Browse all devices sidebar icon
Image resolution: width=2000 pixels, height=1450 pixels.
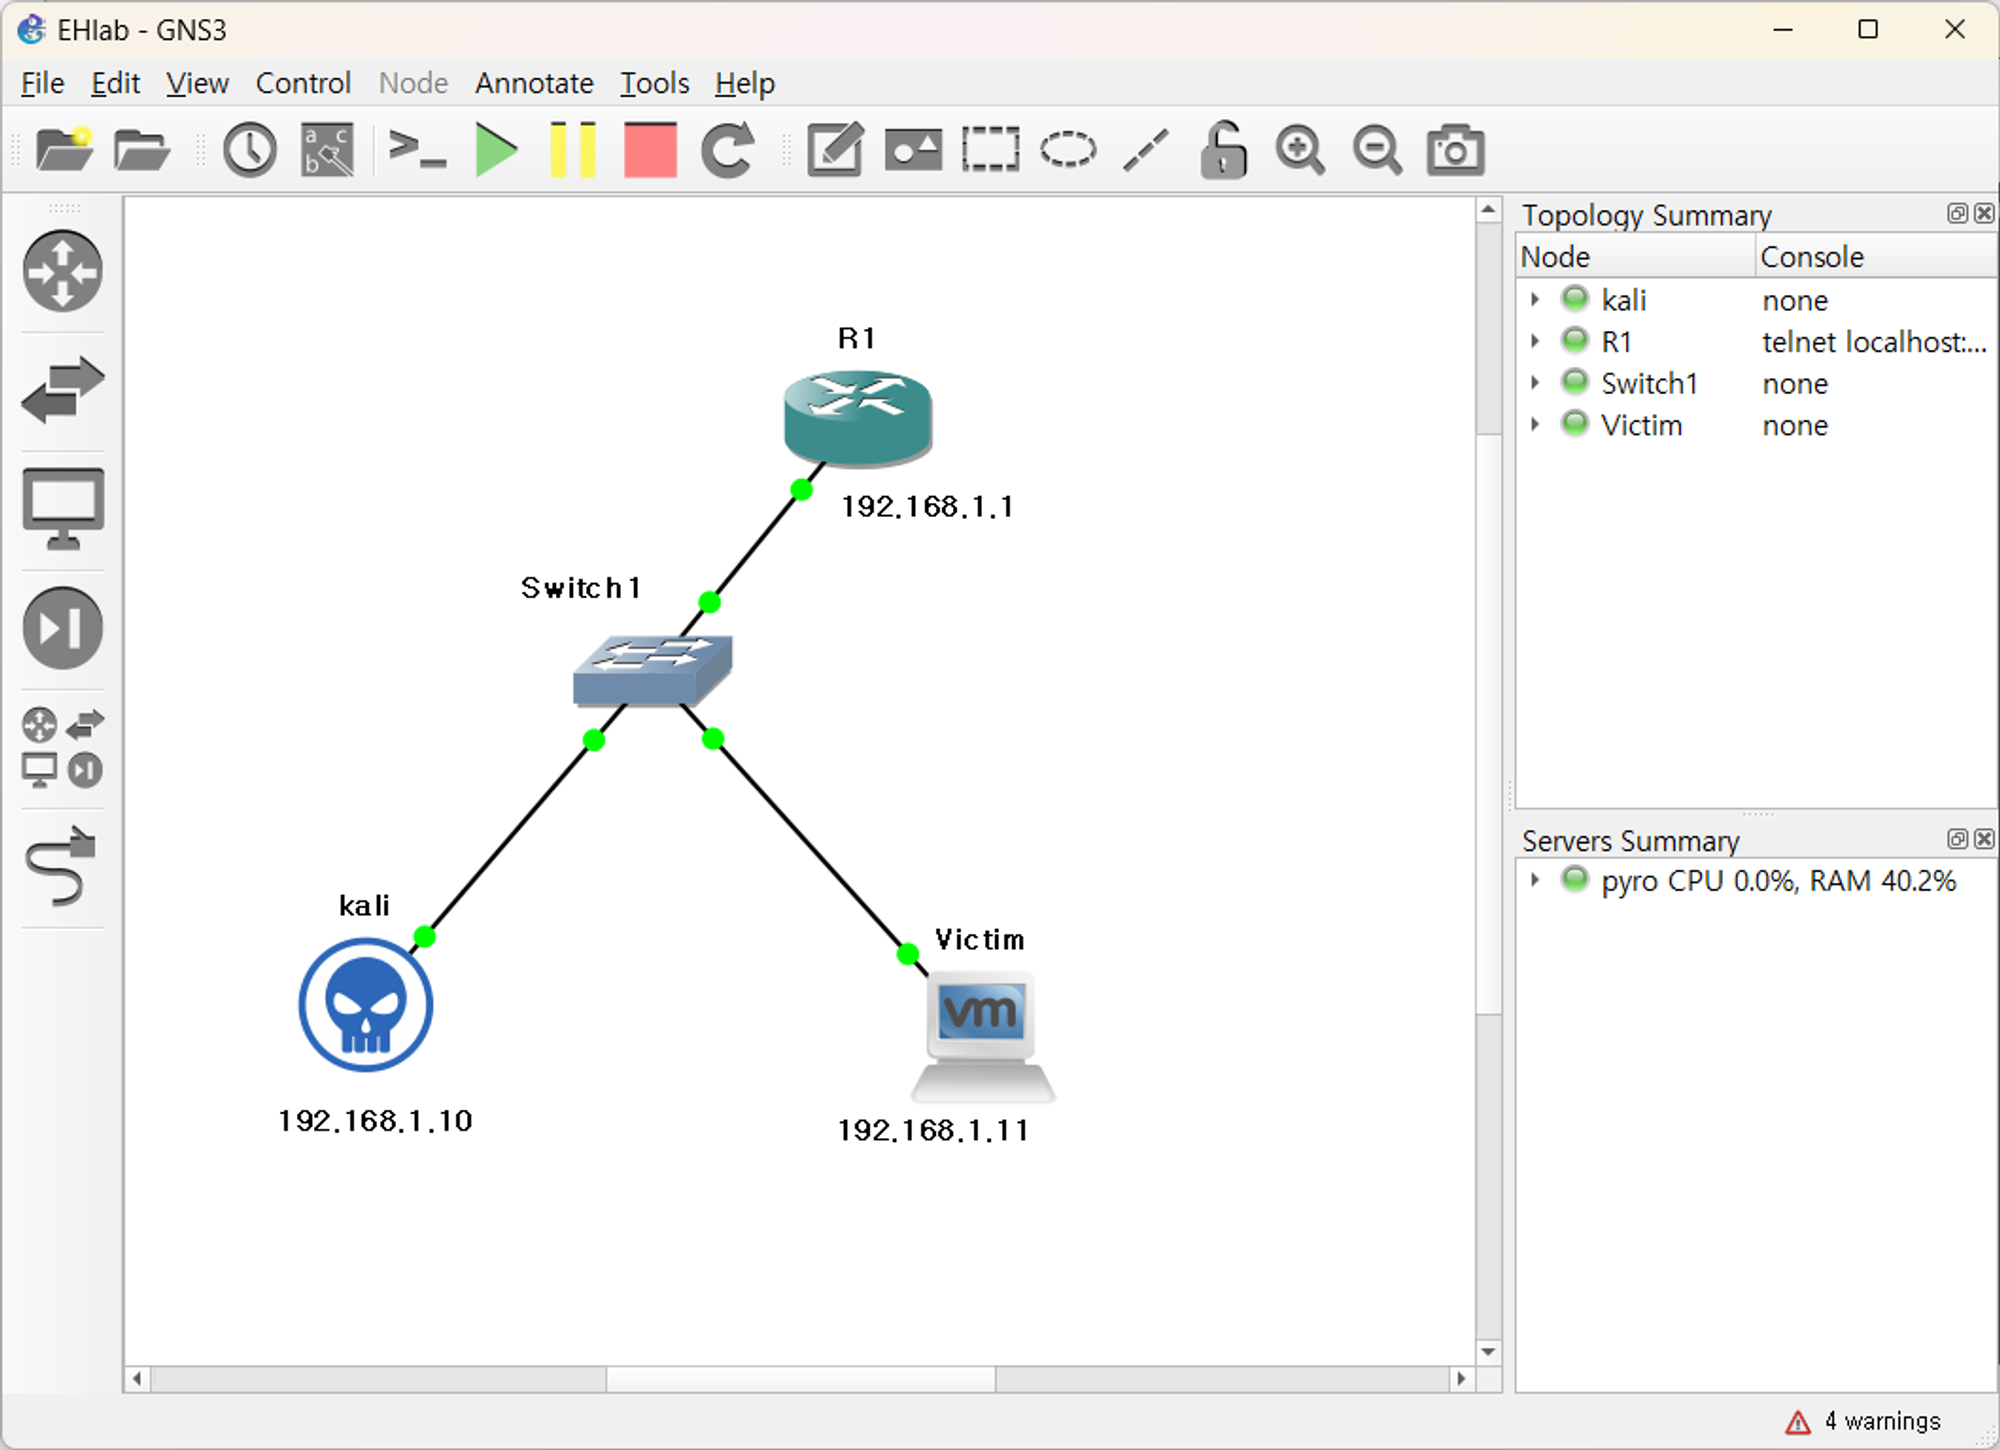63,748
